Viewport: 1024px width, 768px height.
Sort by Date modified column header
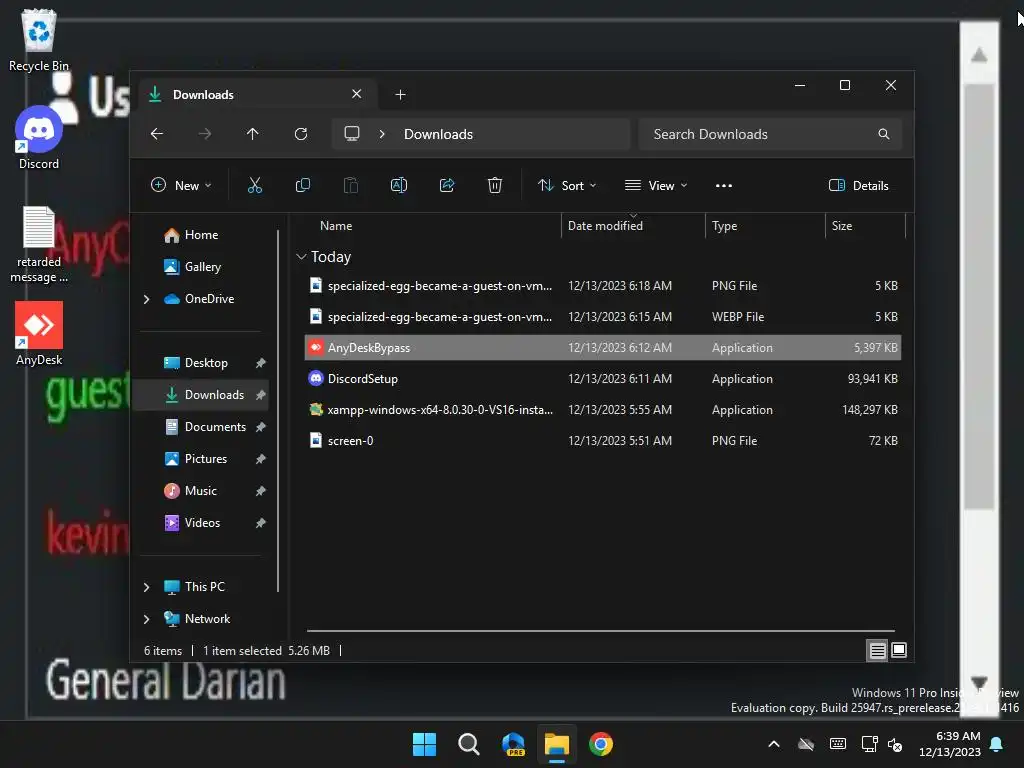[633, 226]
